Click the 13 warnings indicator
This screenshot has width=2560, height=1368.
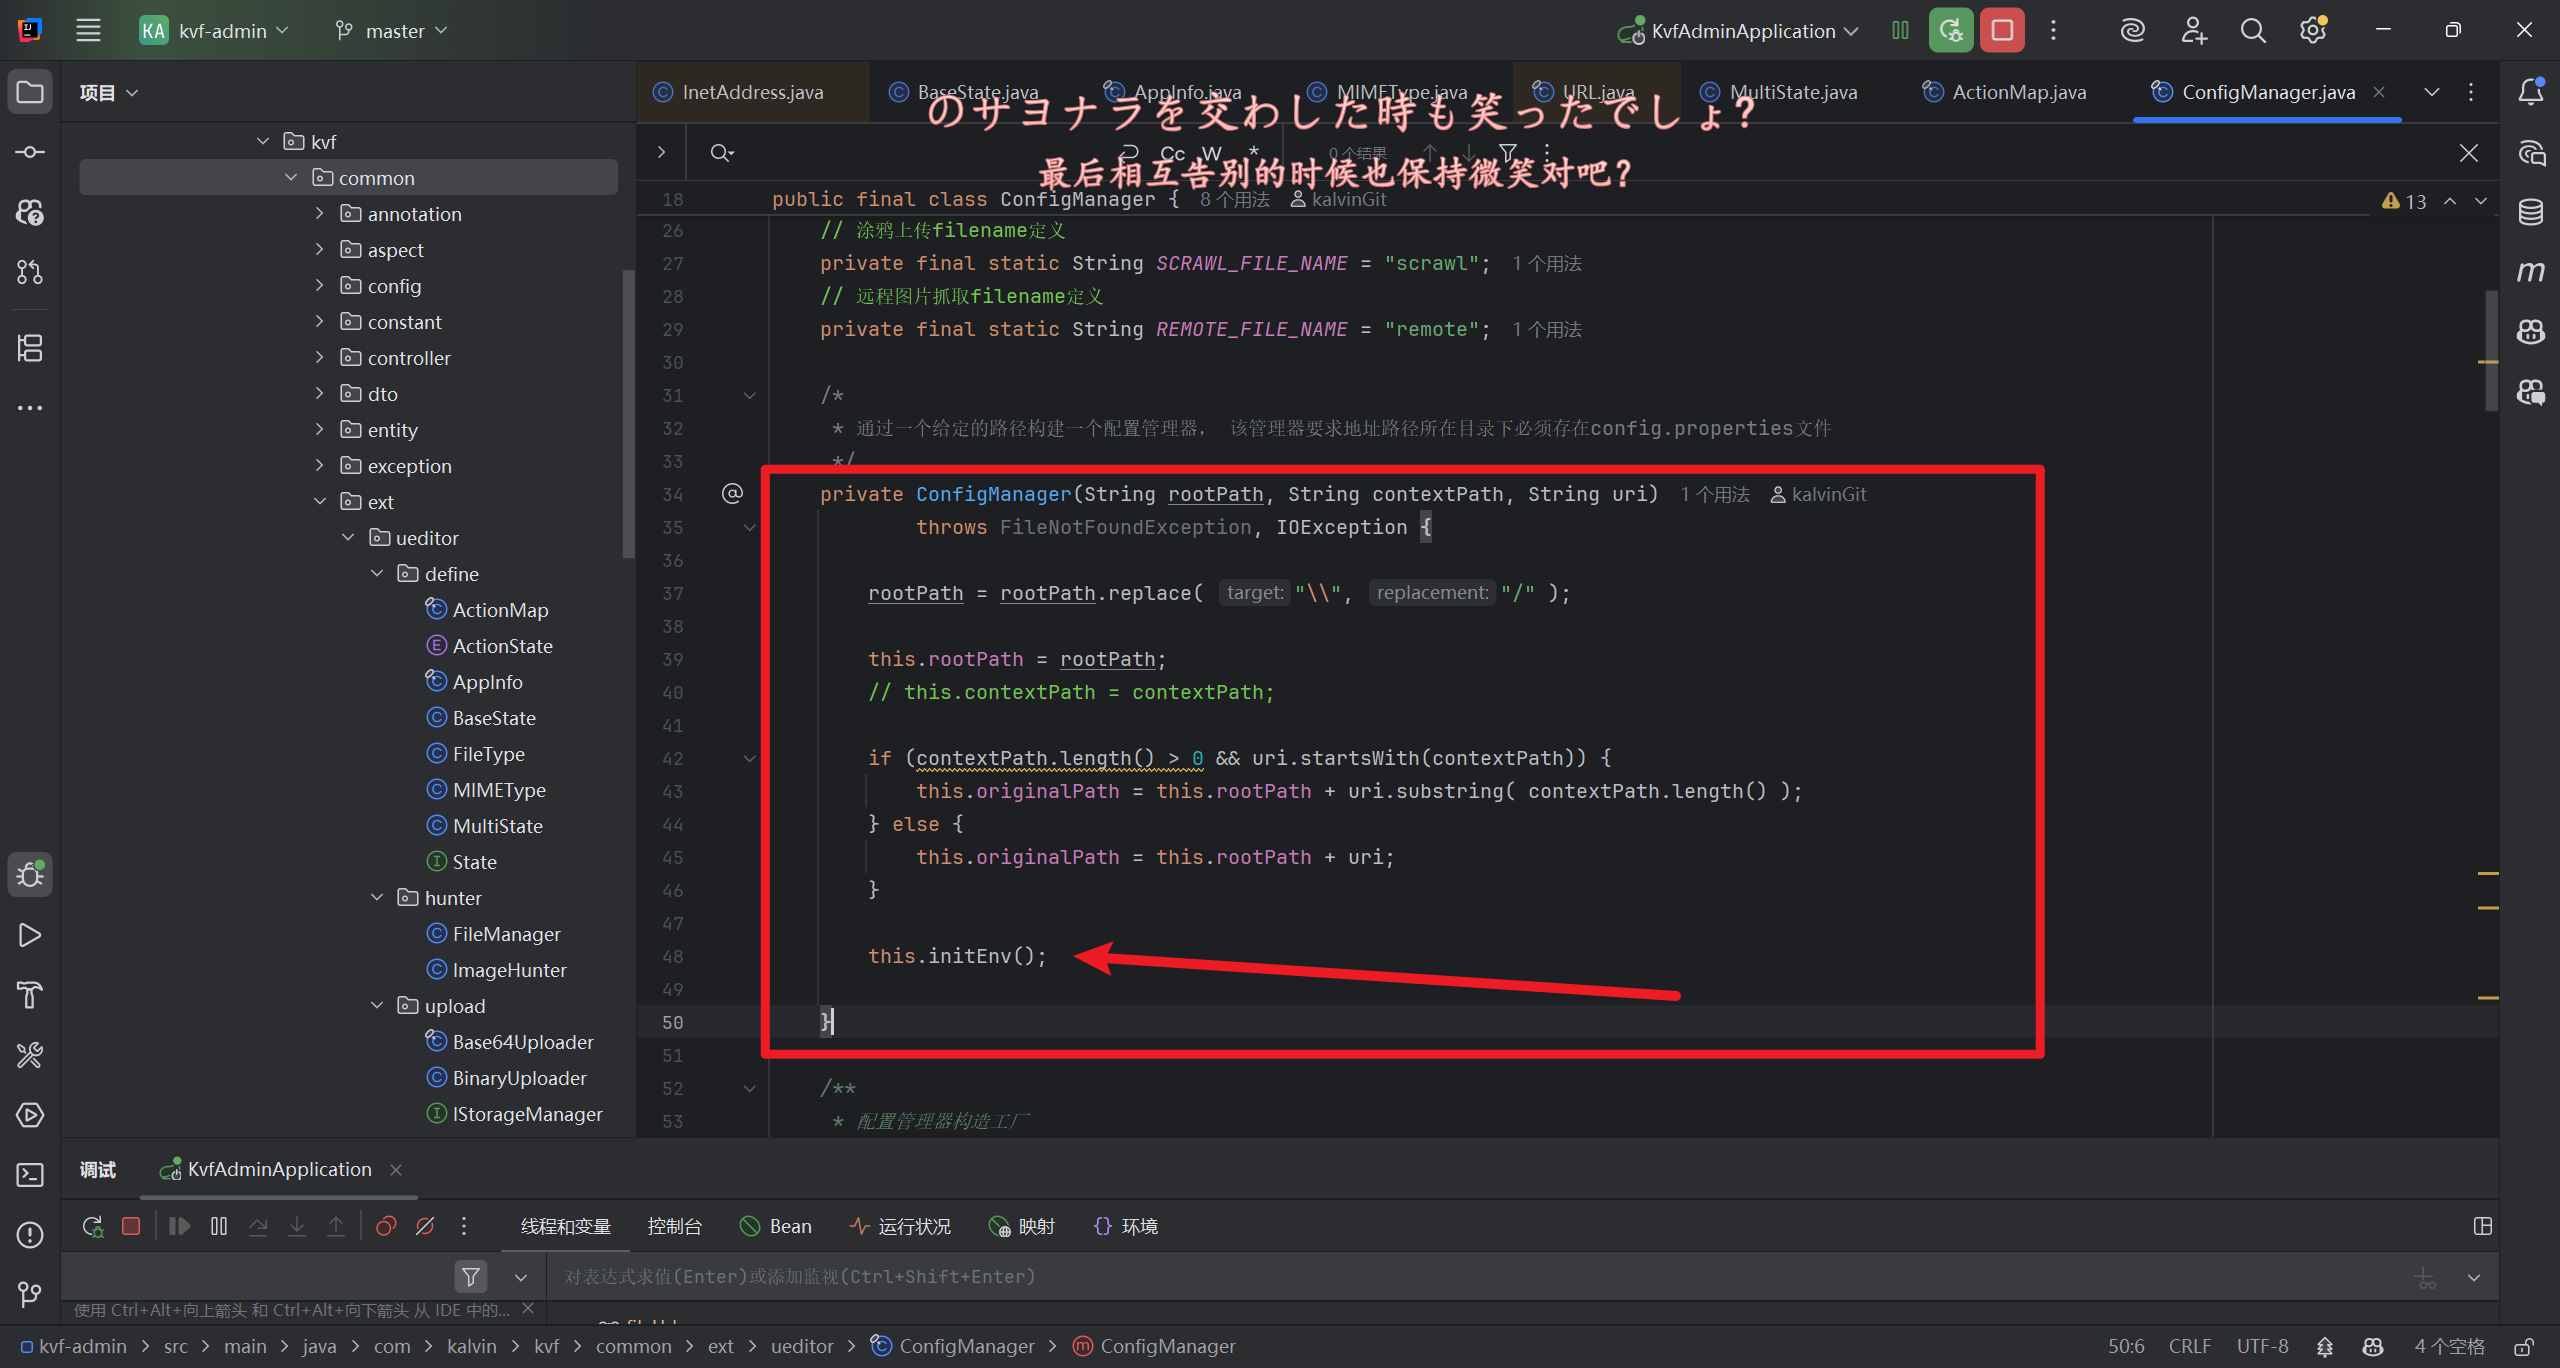[2405, 201]
